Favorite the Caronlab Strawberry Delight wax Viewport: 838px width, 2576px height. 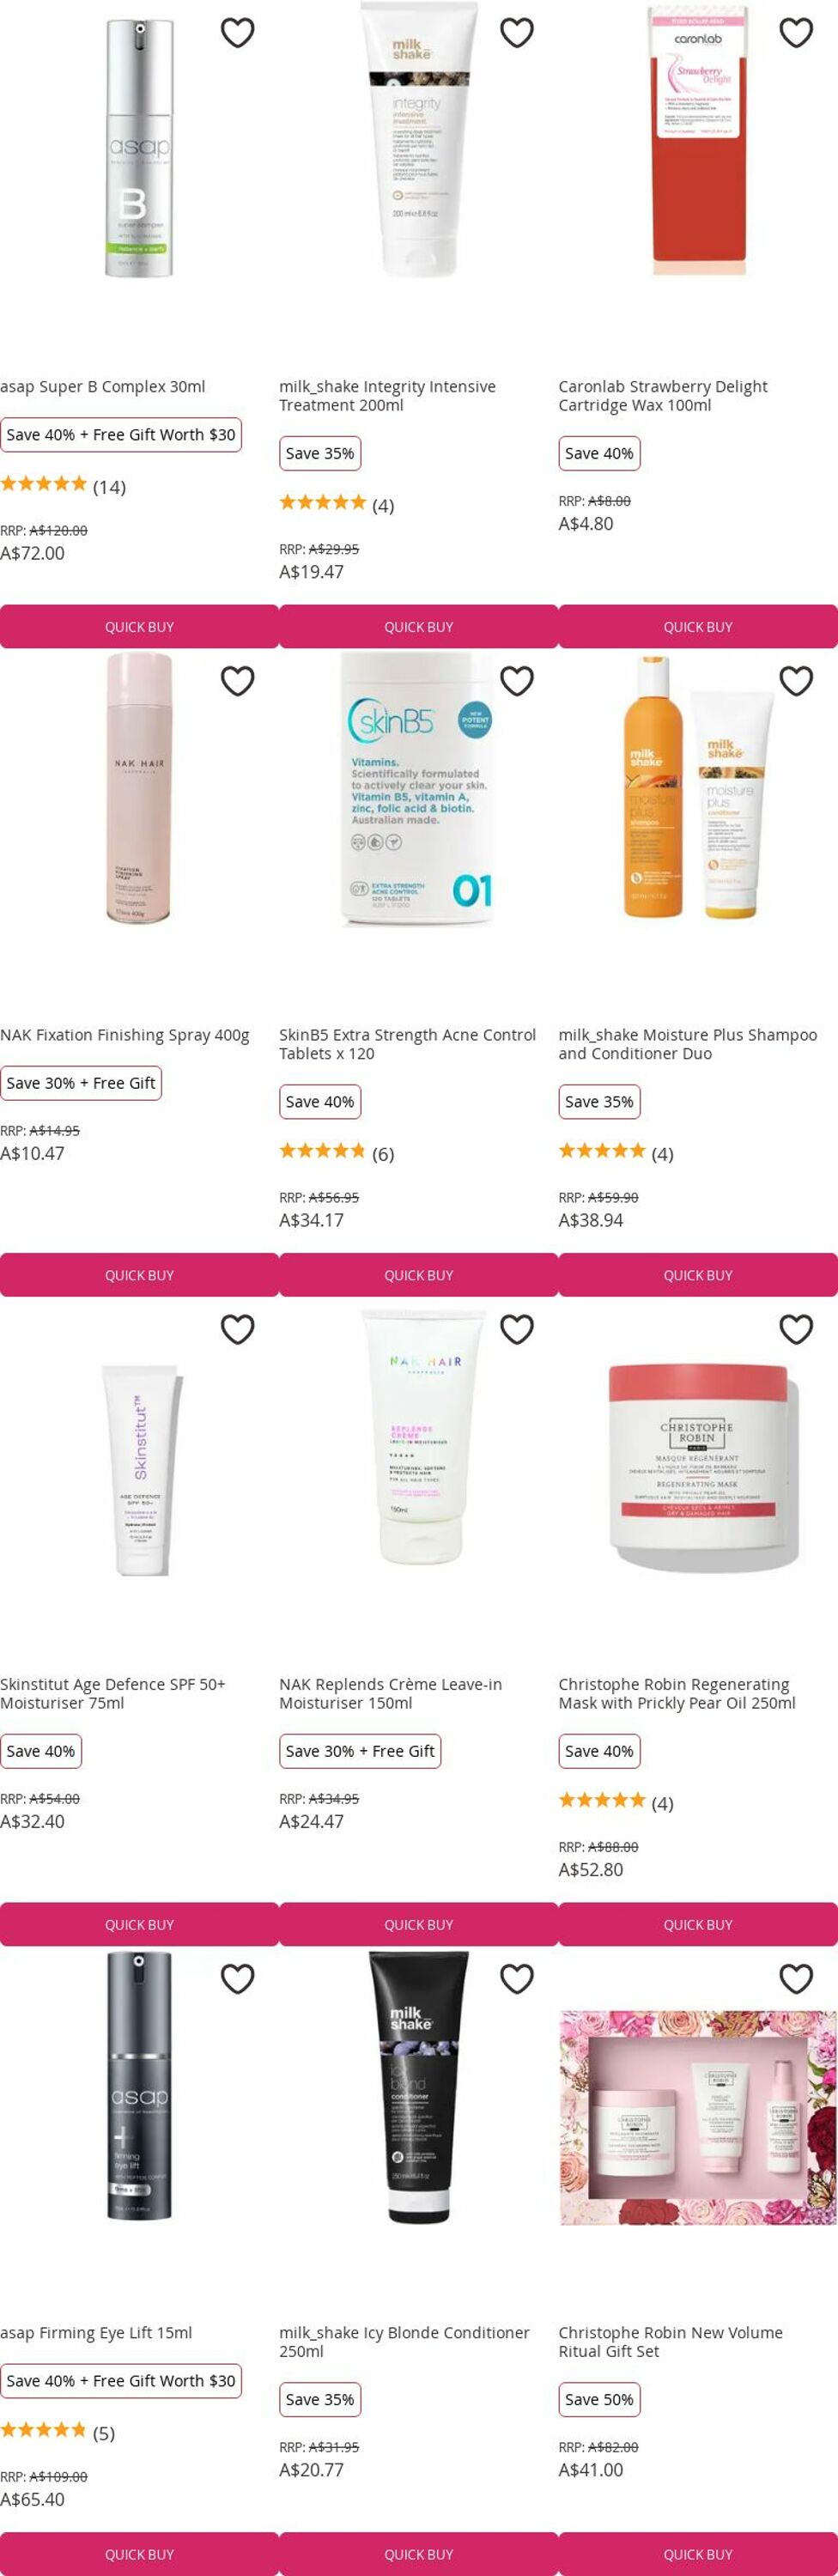click(795, 33)
